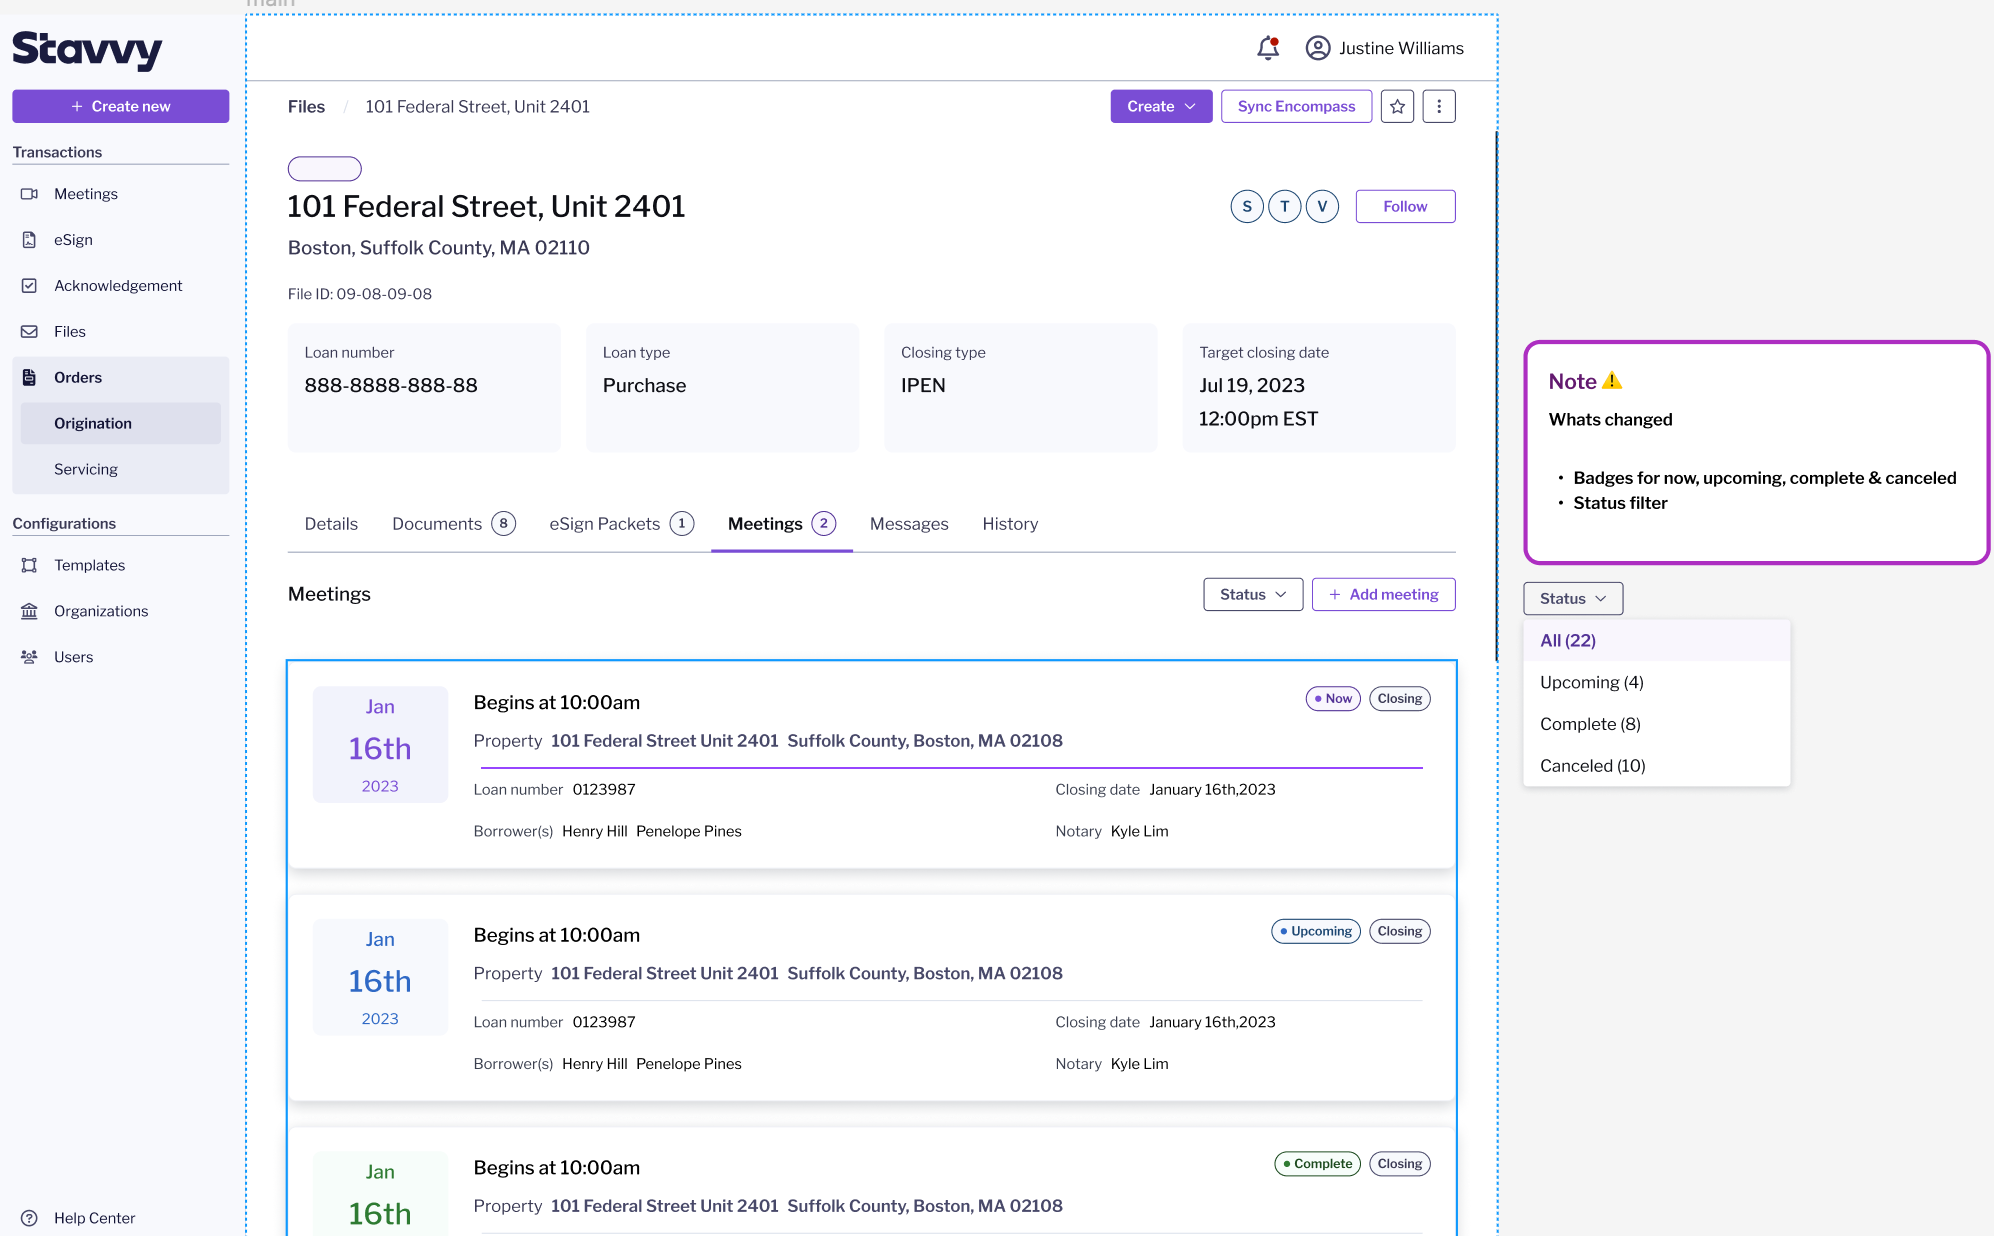Image resolution: width=1994 pixels, height=1236 pixels.
Task: Click the Documents count badge 8
Action: coord(504,524)
